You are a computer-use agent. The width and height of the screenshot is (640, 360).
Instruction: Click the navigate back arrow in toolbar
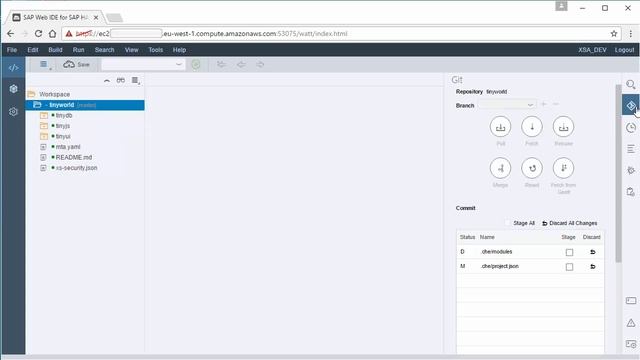point(241,64)
